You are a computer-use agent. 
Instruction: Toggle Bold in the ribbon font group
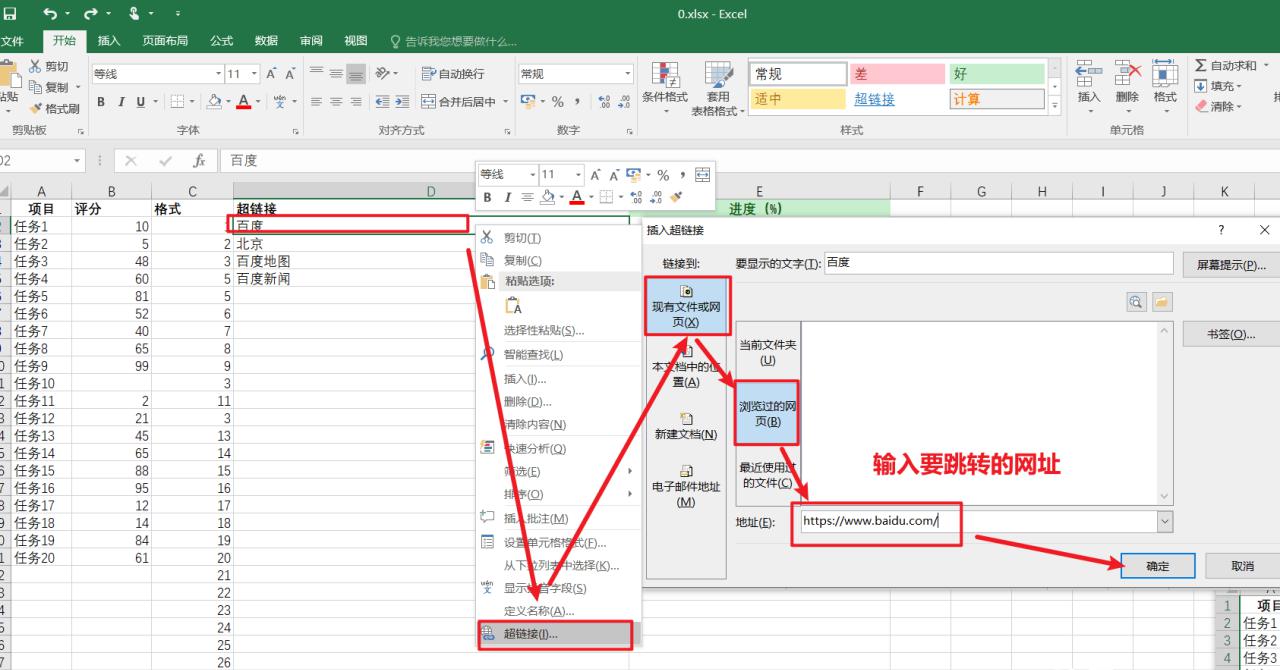pyautogui.click(x=101, y=101)
